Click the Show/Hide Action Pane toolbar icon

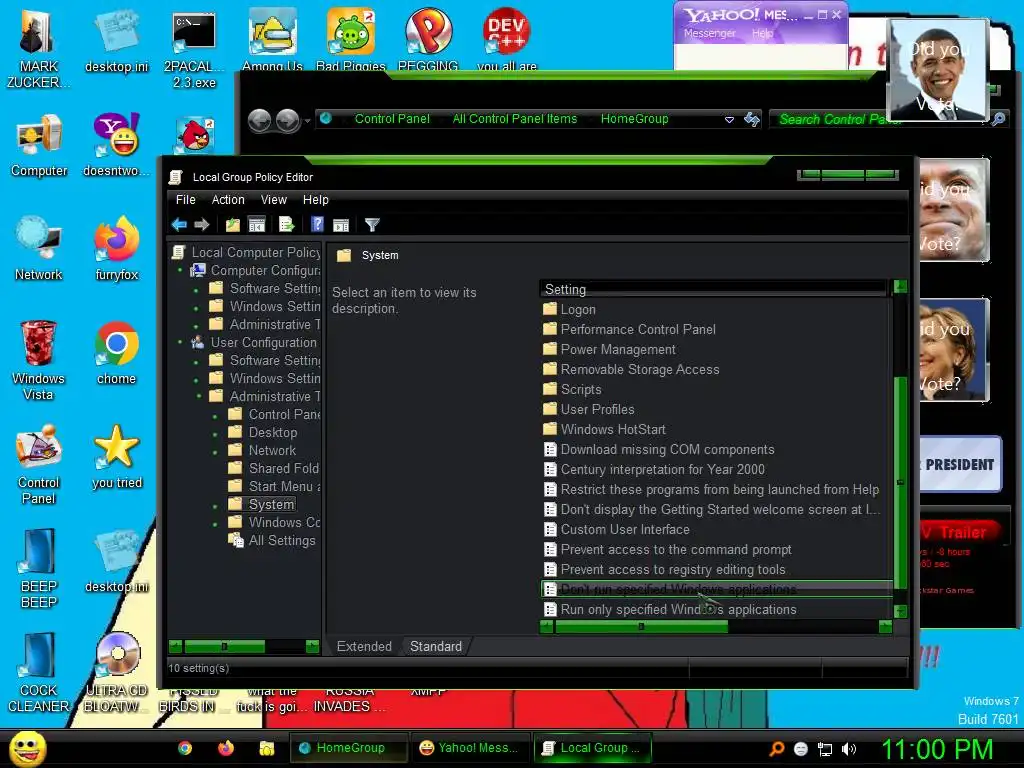(341, 225)
